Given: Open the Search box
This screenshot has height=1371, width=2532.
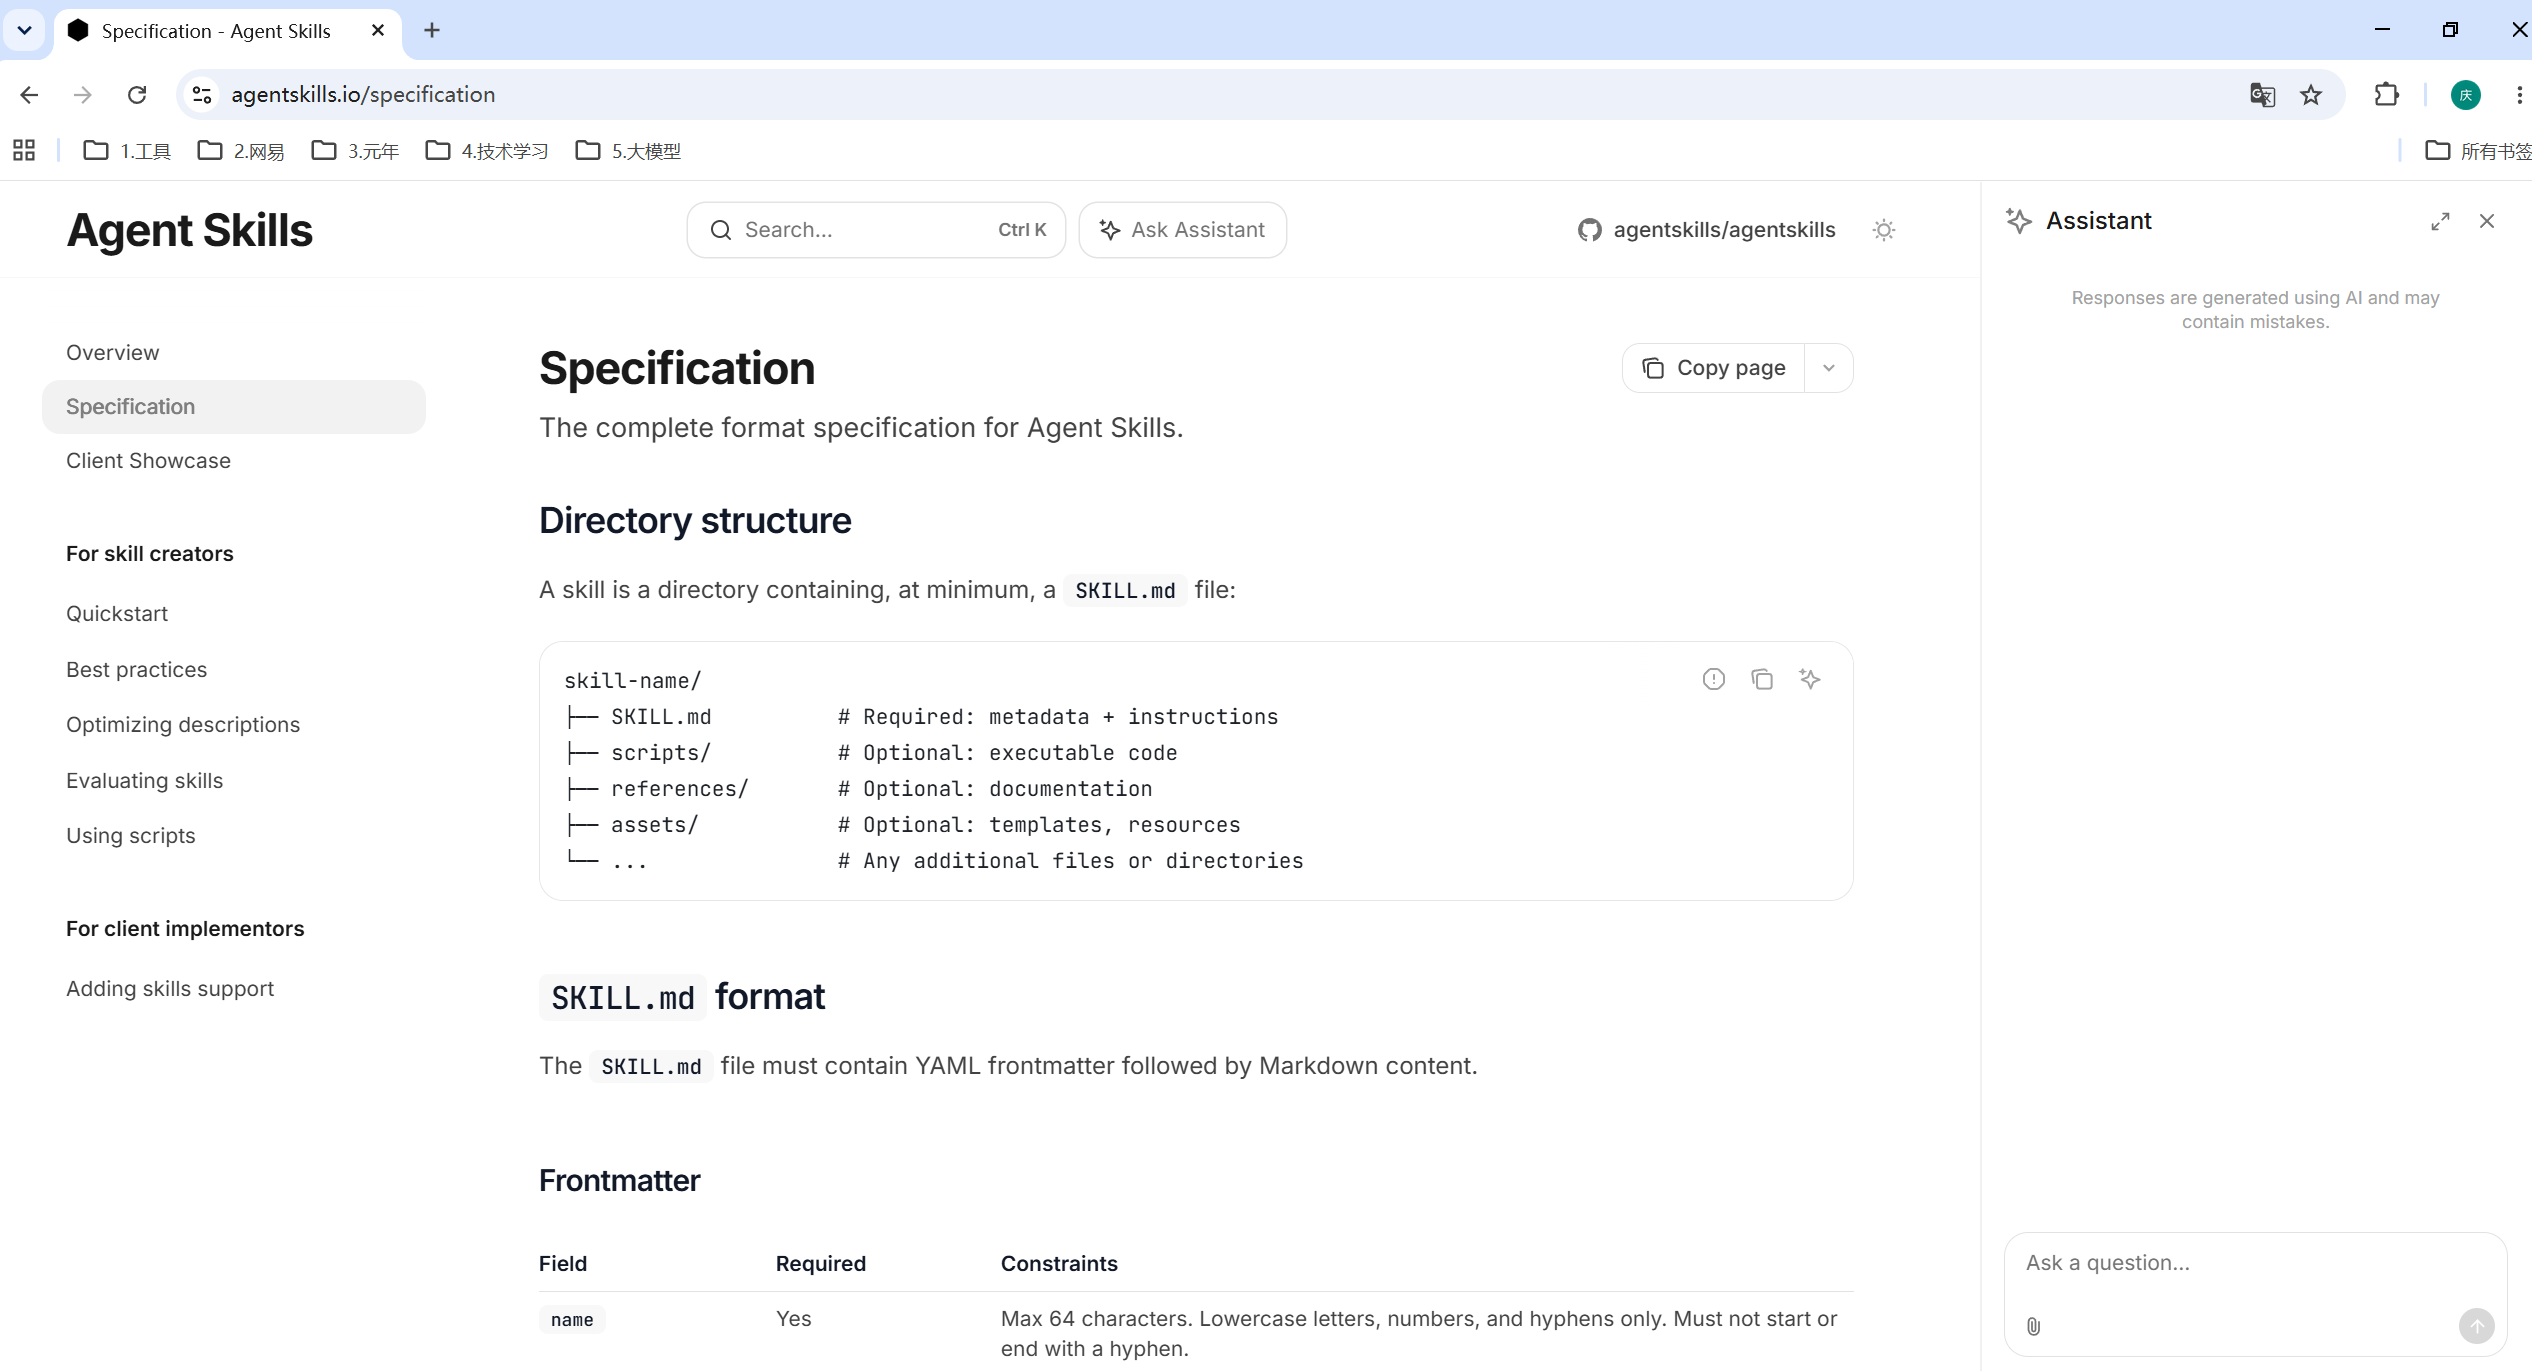Looking at the screenshot, I should (x=876, y=230).
